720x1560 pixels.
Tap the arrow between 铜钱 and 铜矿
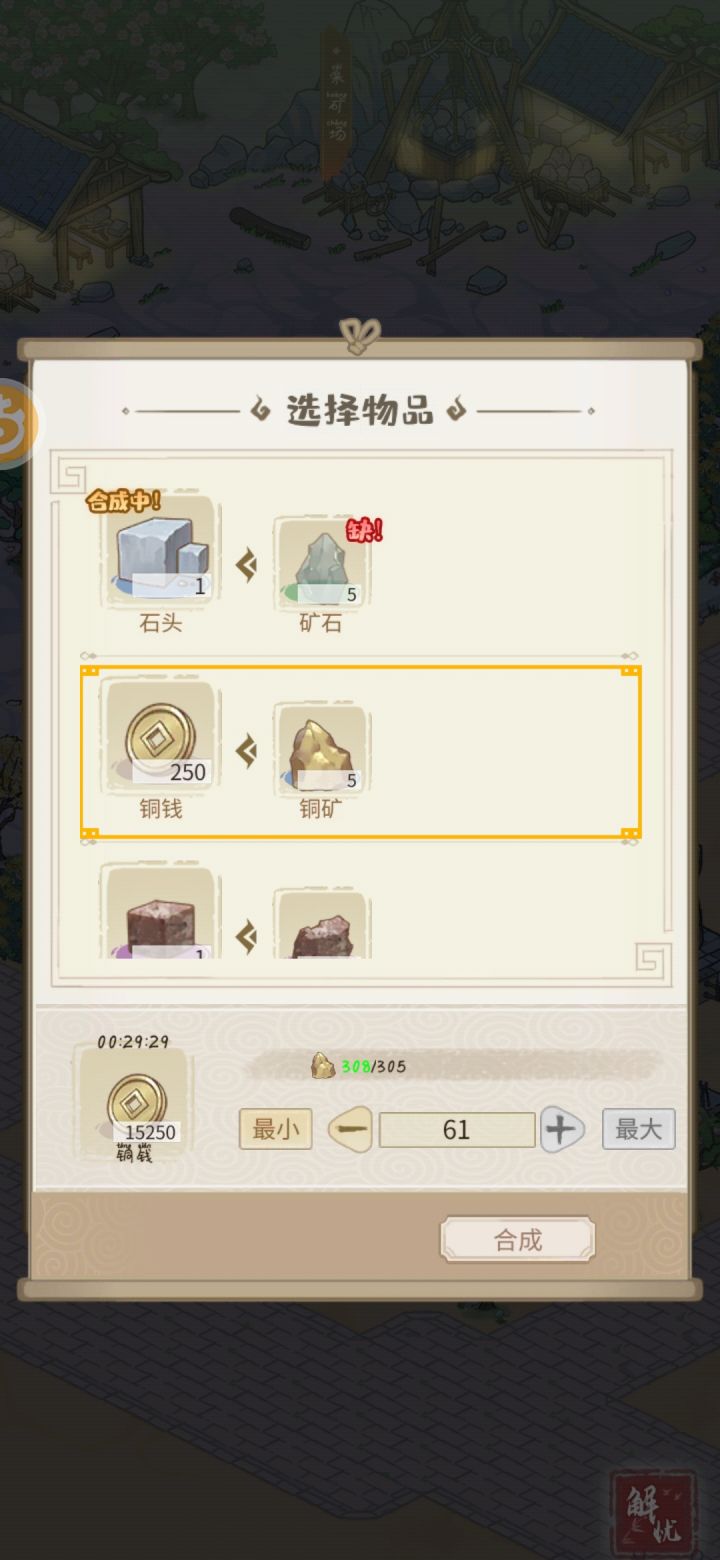(246, 750)
